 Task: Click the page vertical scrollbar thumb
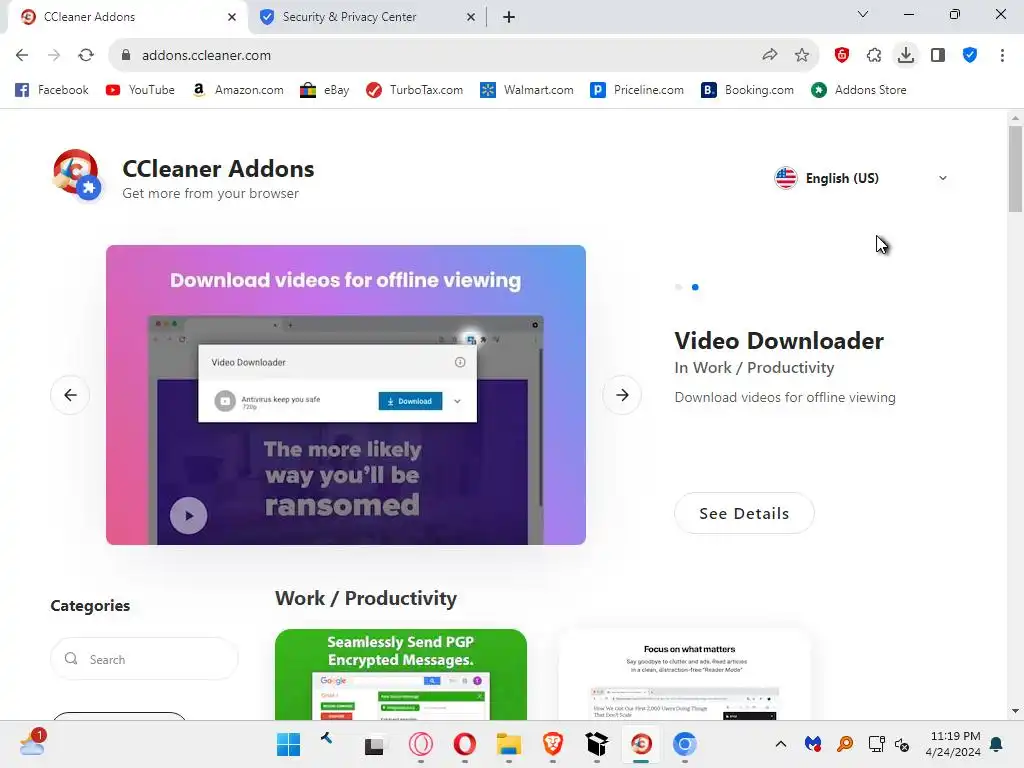[1015, 168]
